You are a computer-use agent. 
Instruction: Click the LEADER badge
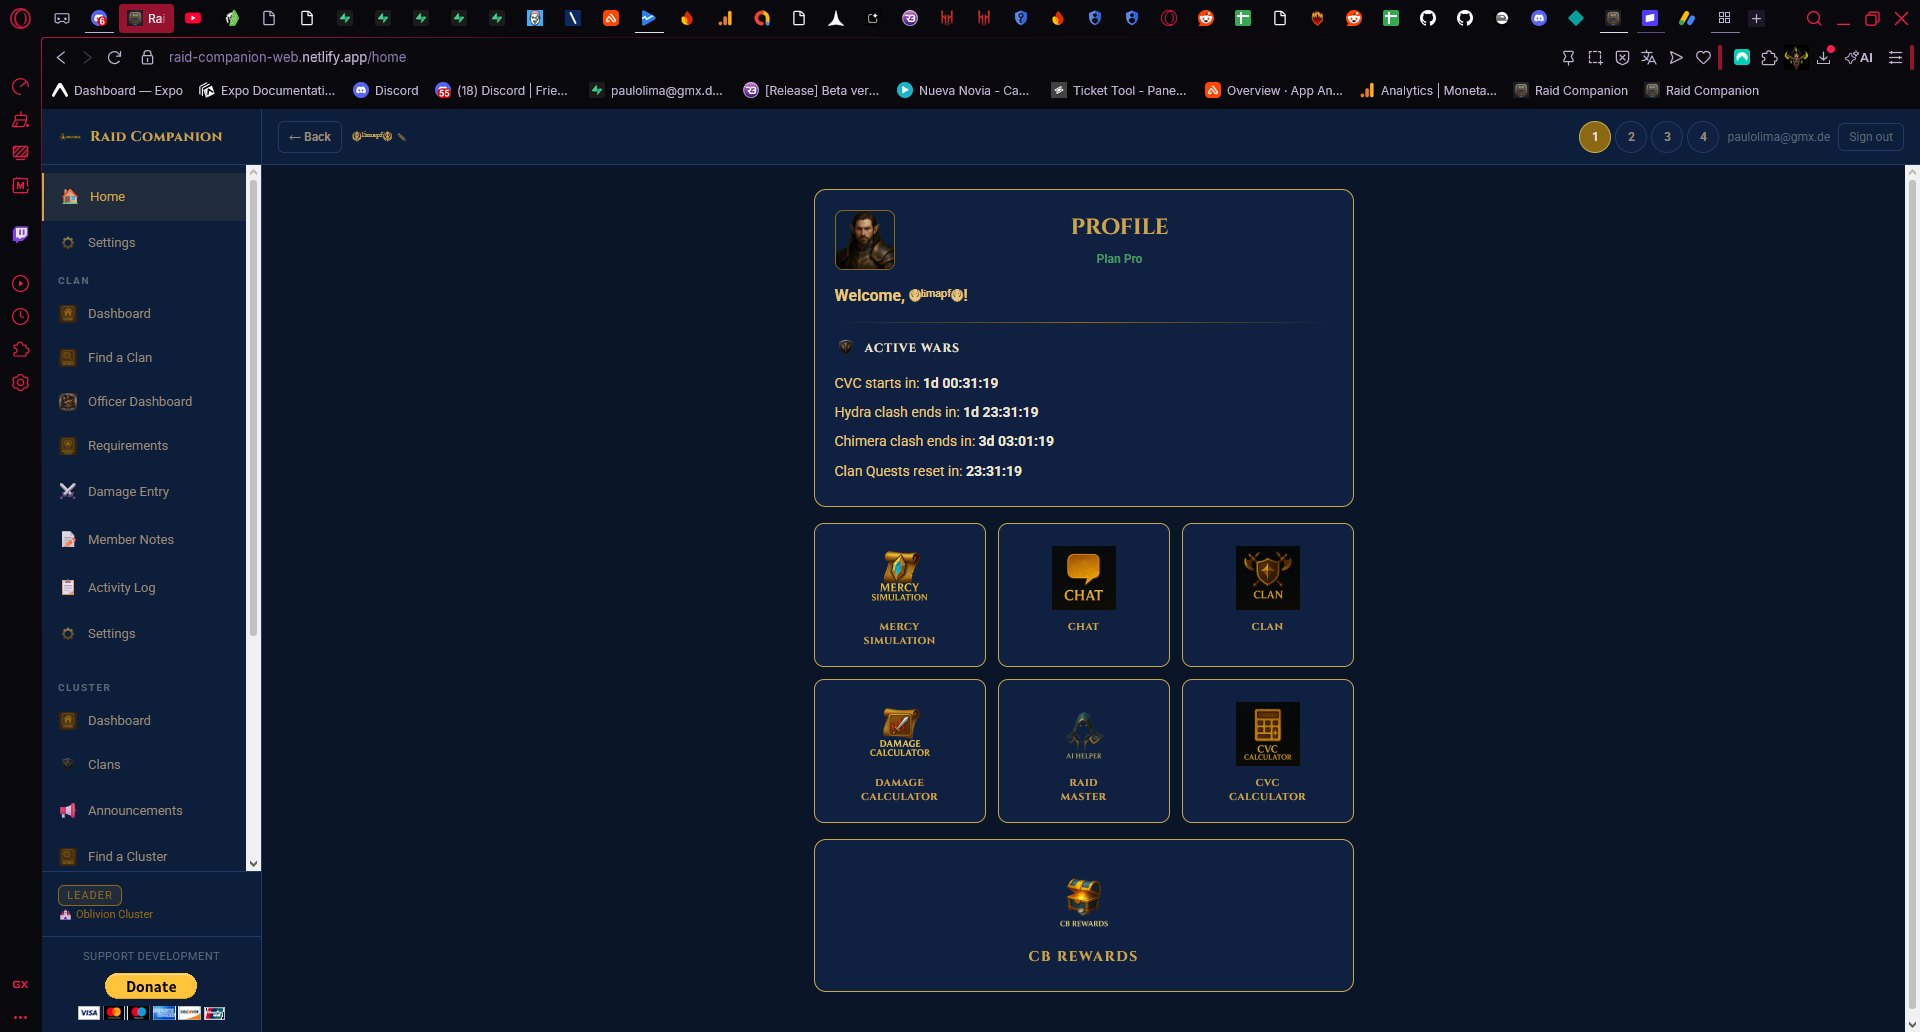click(90, 896)
